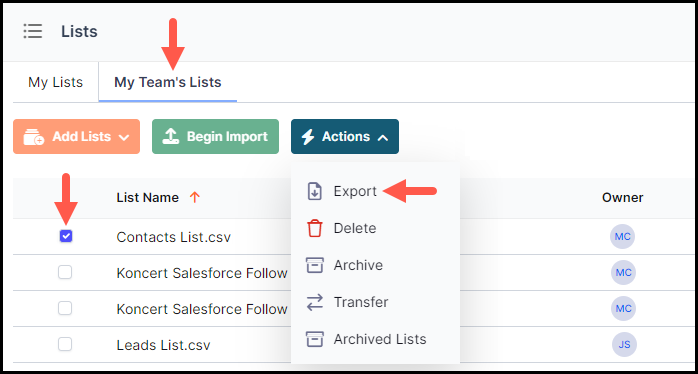Click the Begin Import button
This screenshot has height=374, width=698.
click(215, 137)
